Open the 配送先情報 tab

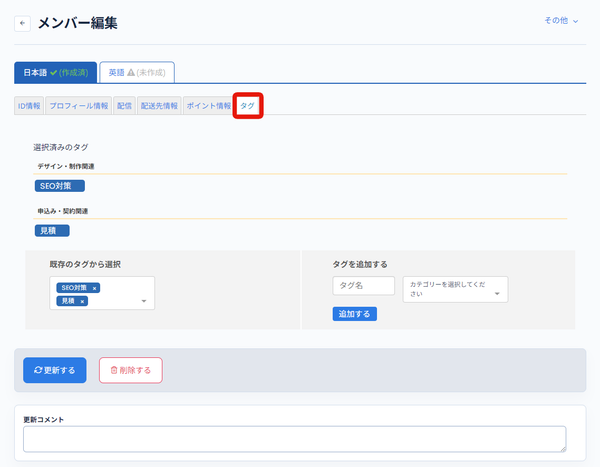click(159, 106)
